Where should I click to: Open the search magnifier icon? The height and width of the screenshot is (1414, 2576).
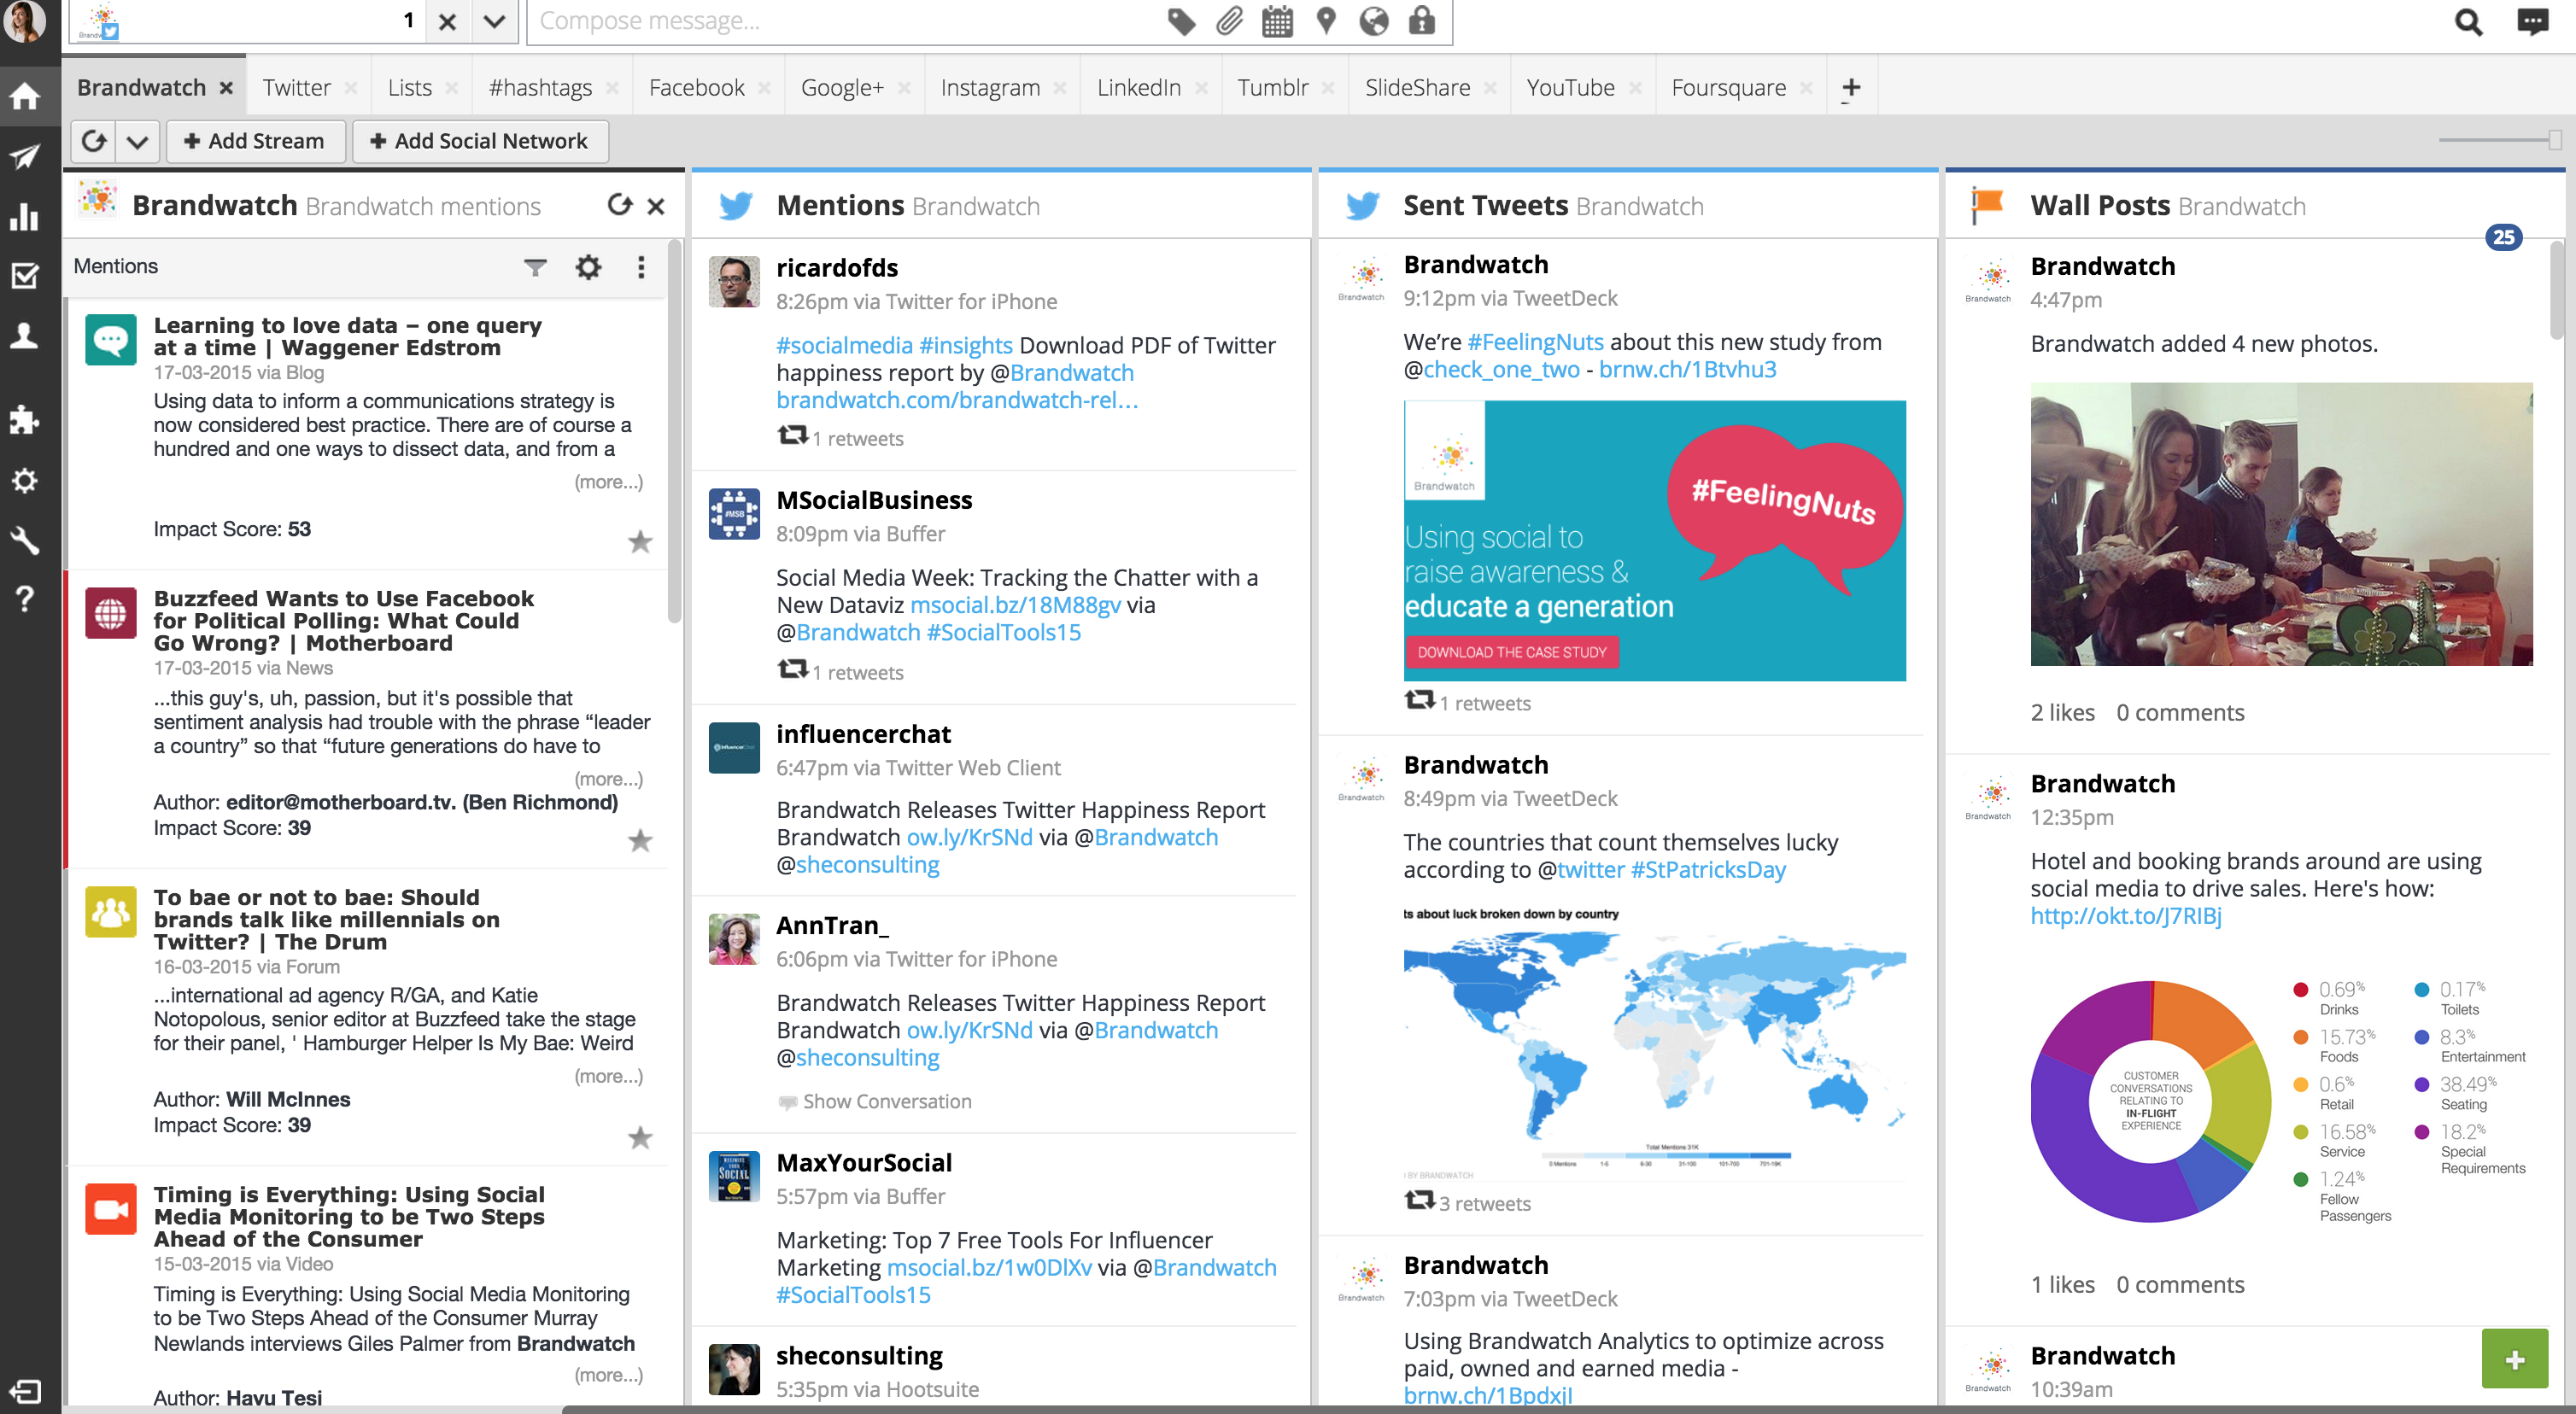(2469, 22)
